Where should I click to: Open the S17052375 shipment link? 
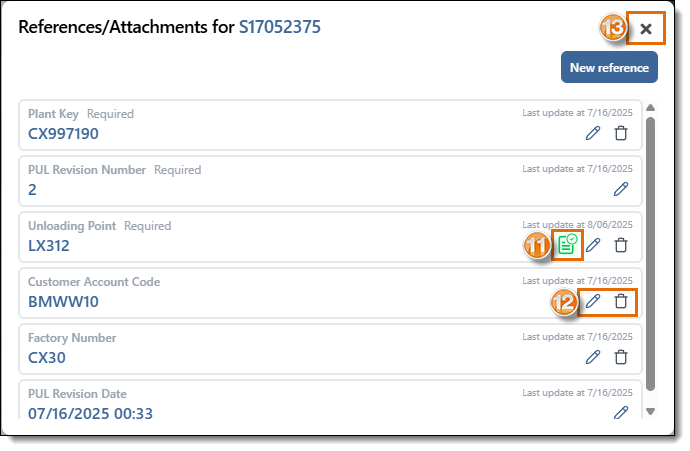[280, 28]
